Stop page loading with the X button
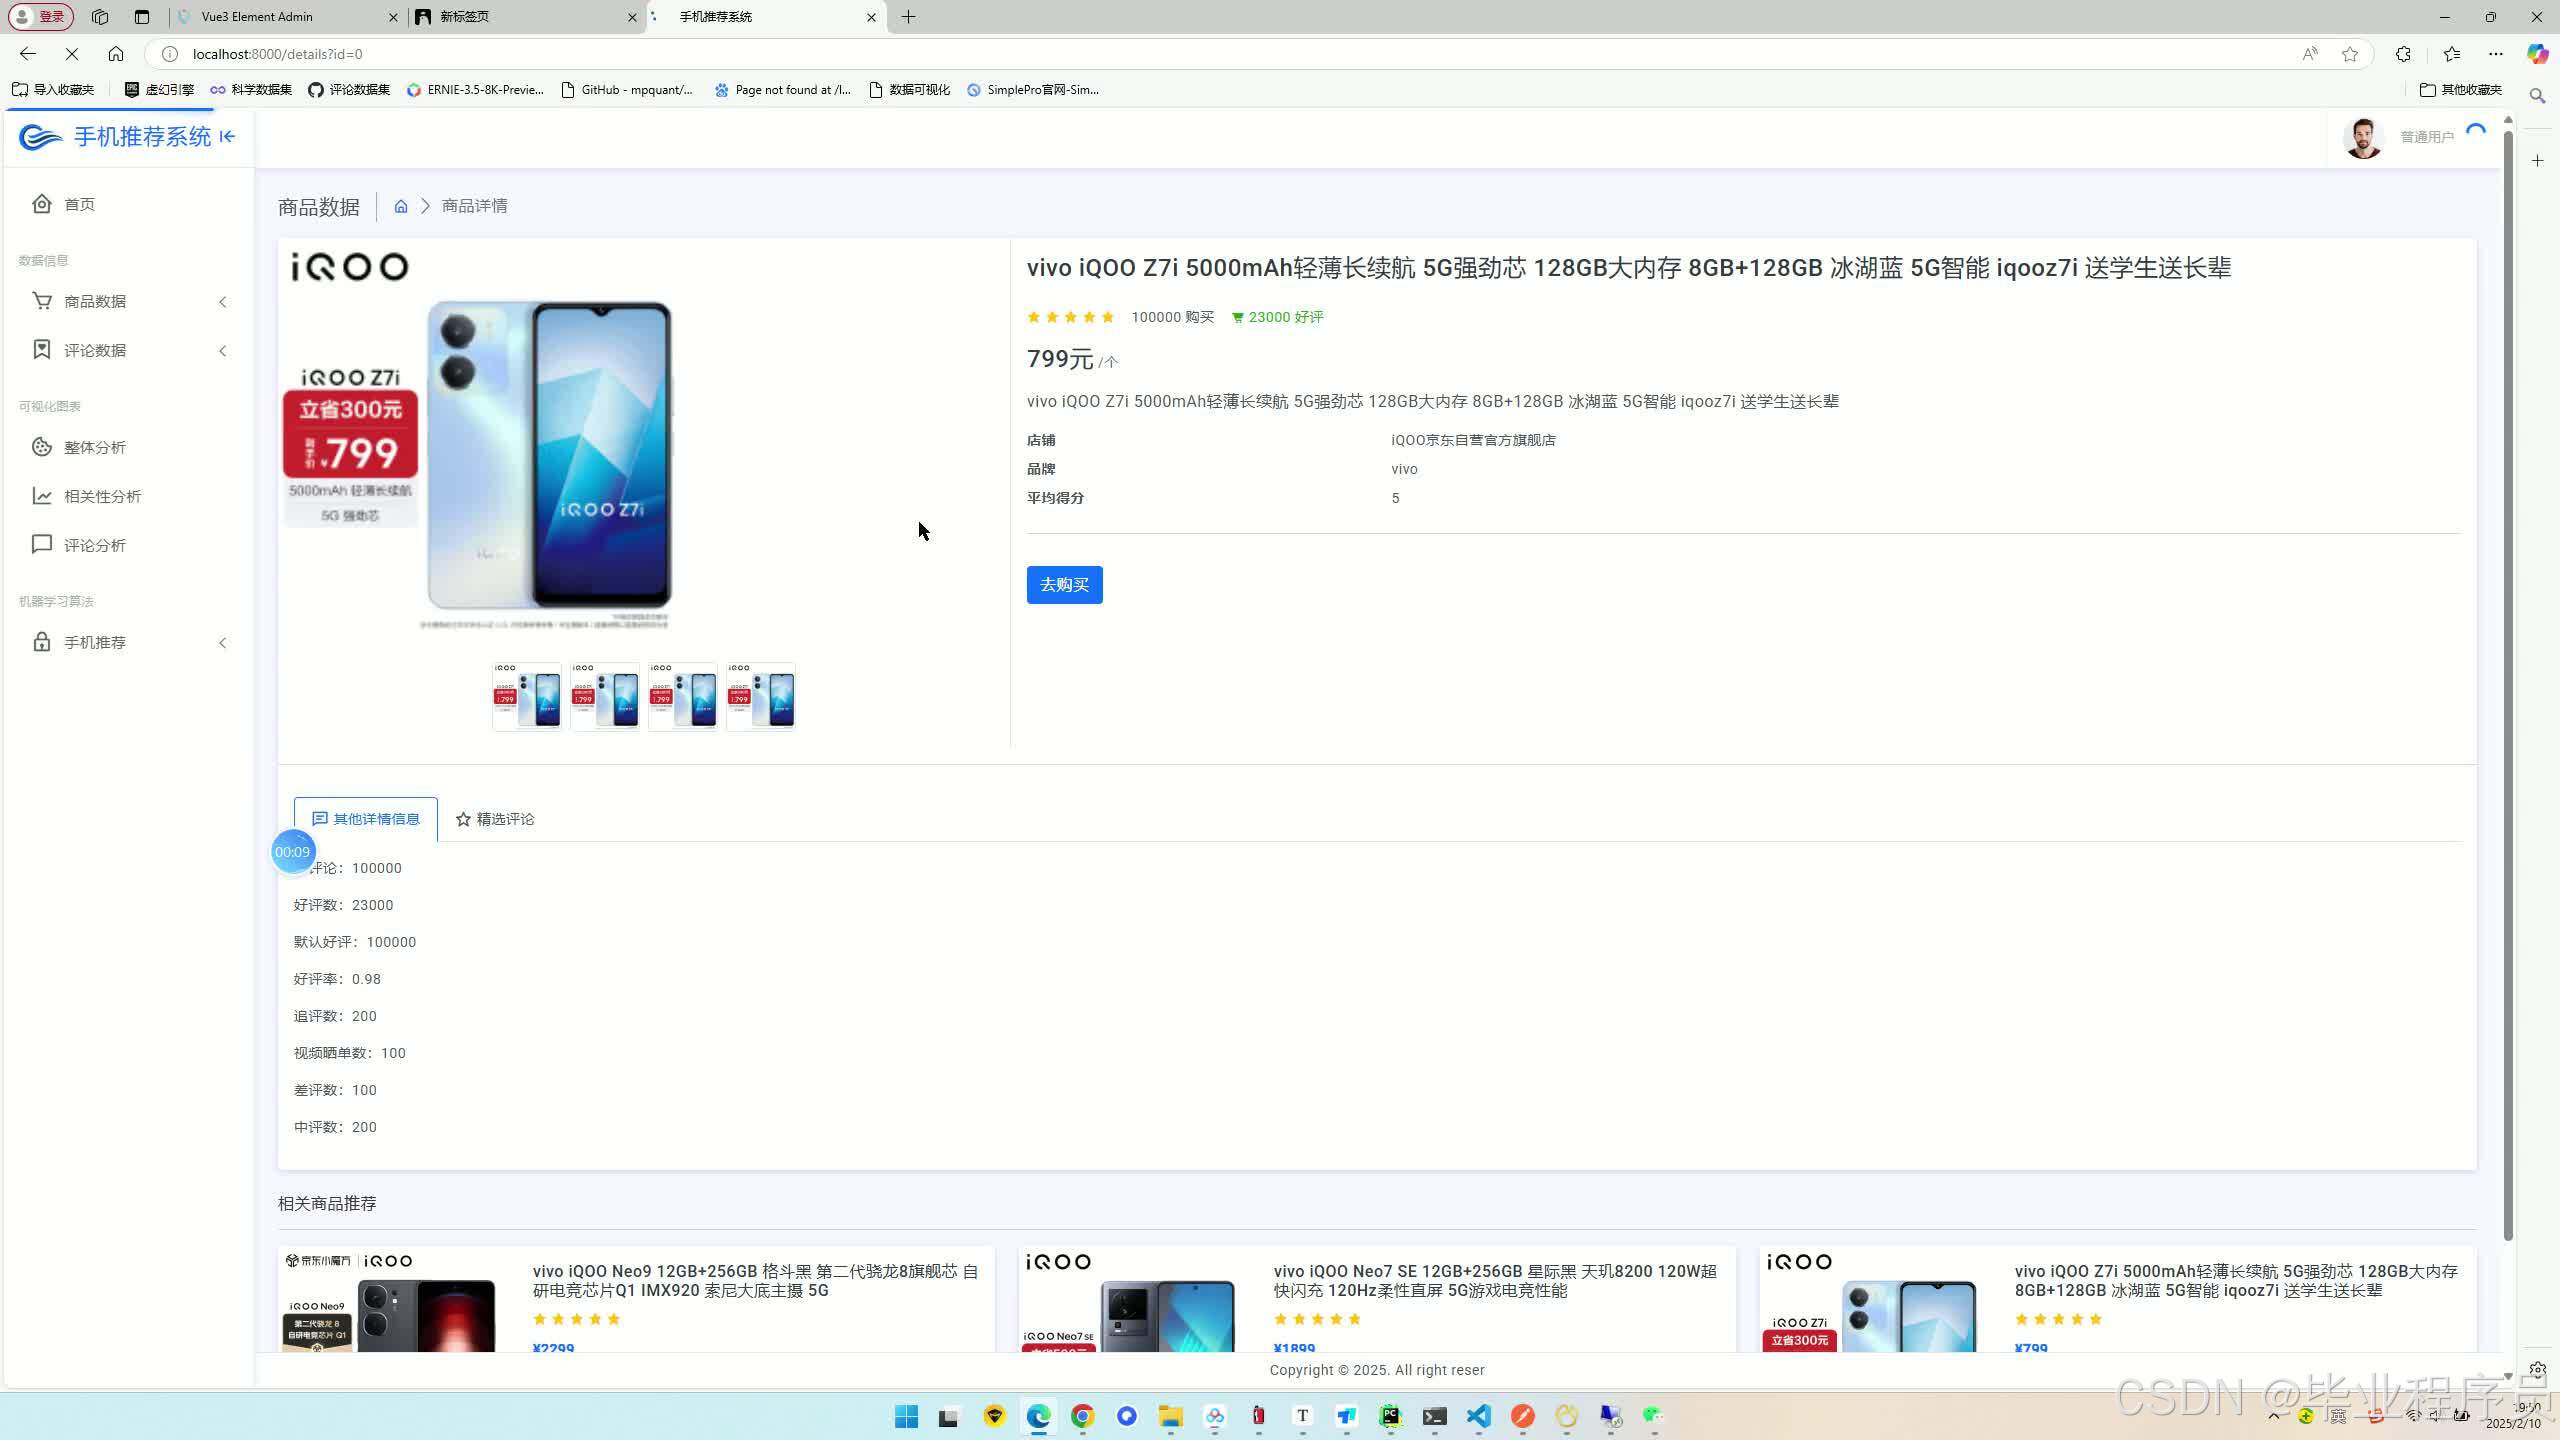The width and height of the screenshot is (2560, 1440). click(x=72, y=54)
